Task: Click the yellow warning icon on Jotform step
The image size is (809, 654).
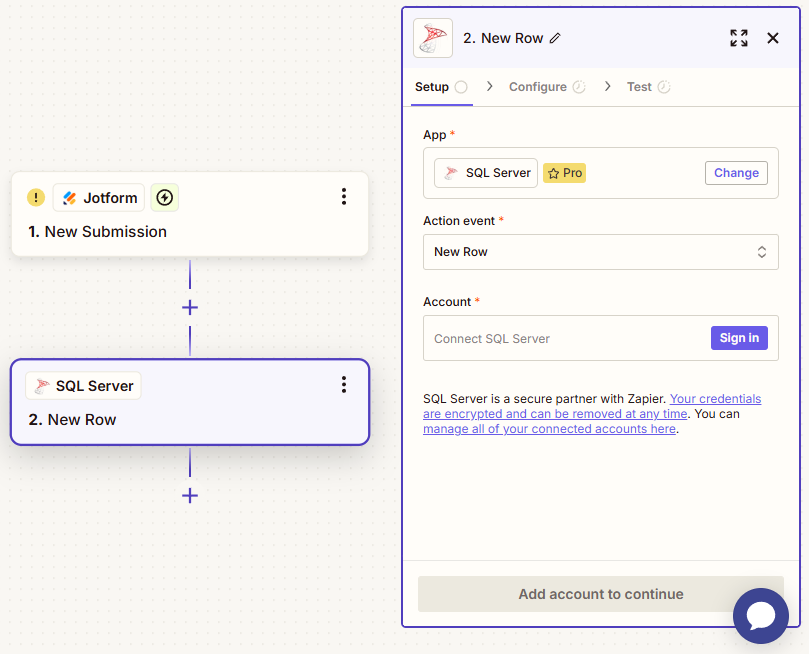Action: coord(36,198)
